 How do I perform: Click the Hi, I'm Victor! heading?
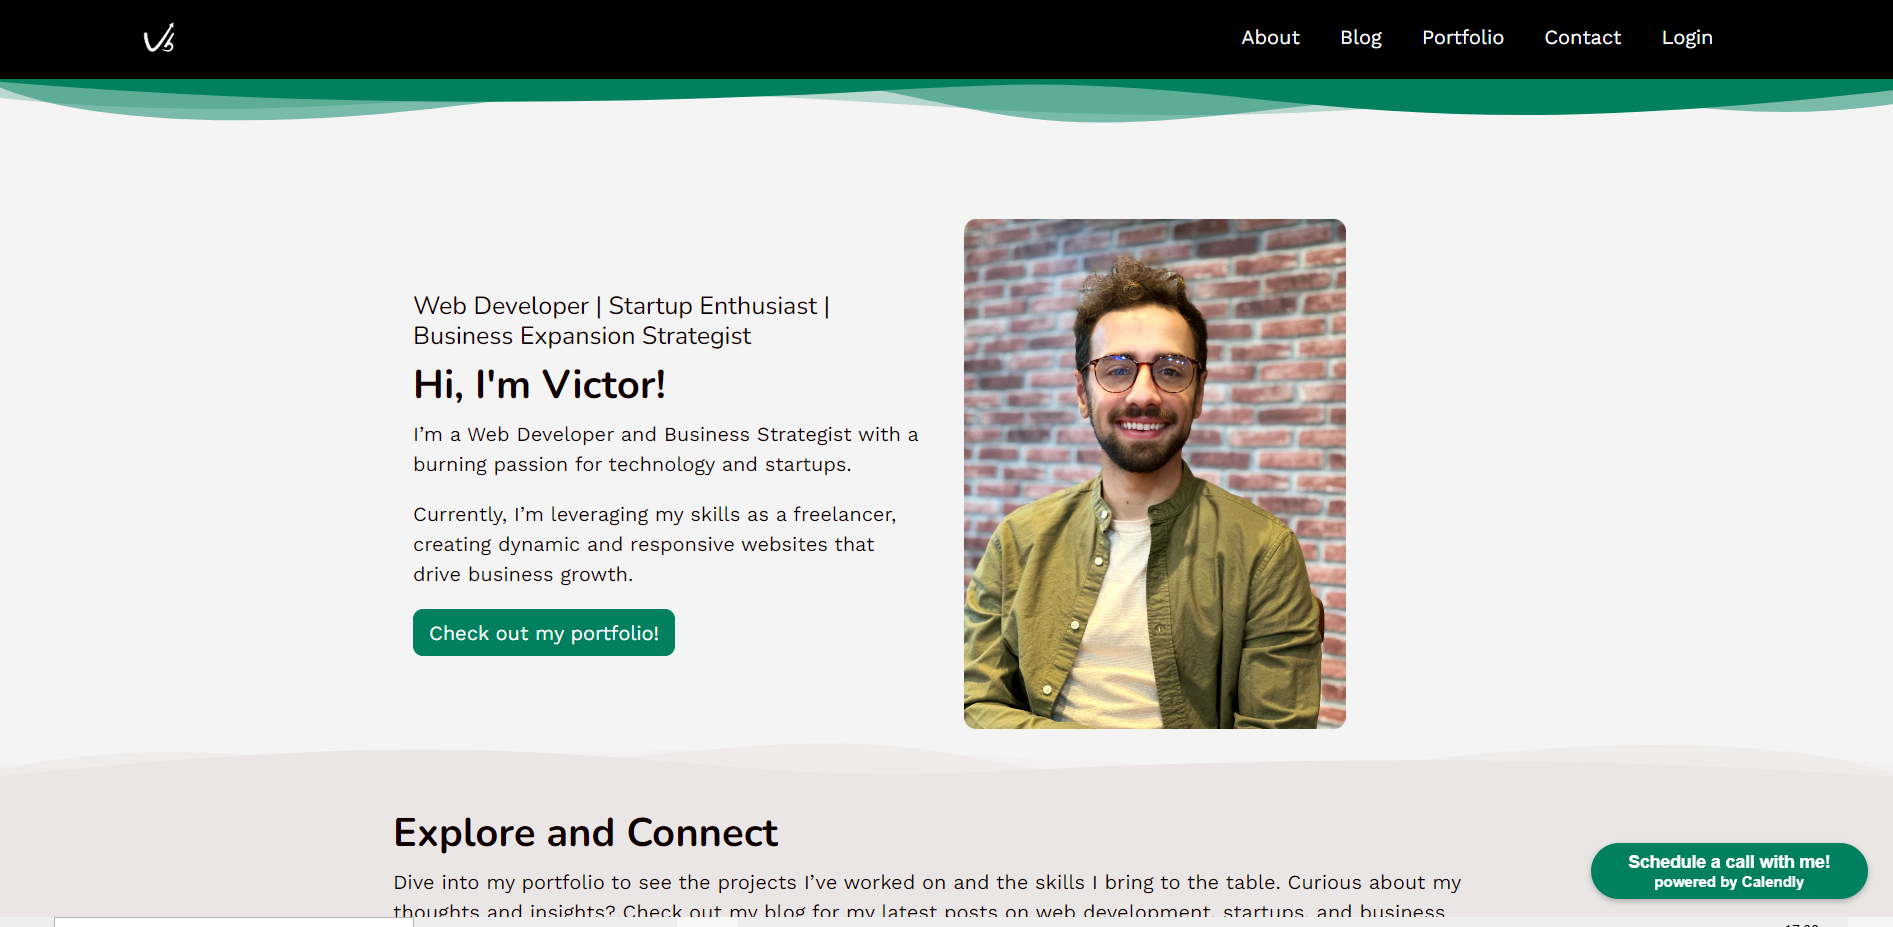(x=539, y=385)
